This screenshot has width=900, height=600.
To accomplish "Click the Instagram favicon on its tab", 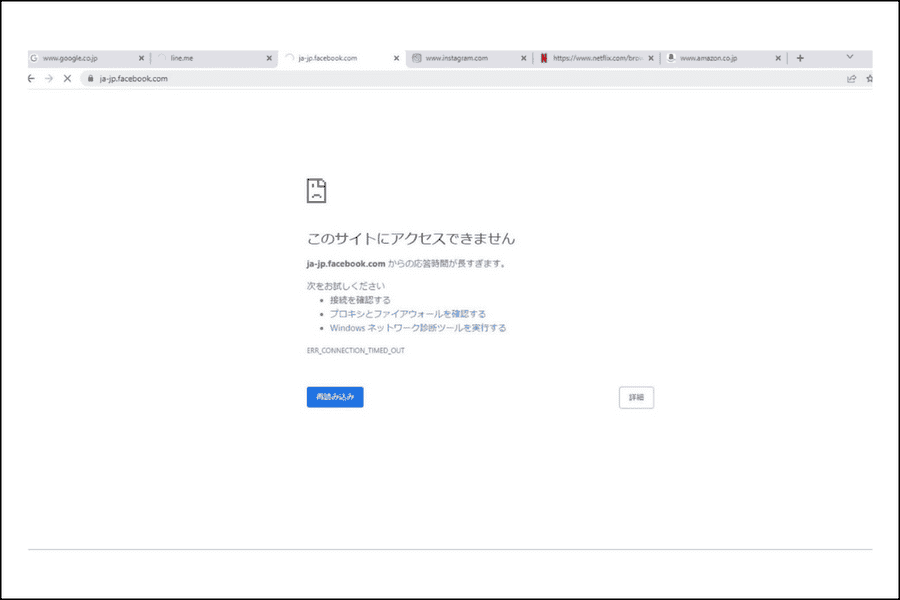I will click(x=417, y=58).
